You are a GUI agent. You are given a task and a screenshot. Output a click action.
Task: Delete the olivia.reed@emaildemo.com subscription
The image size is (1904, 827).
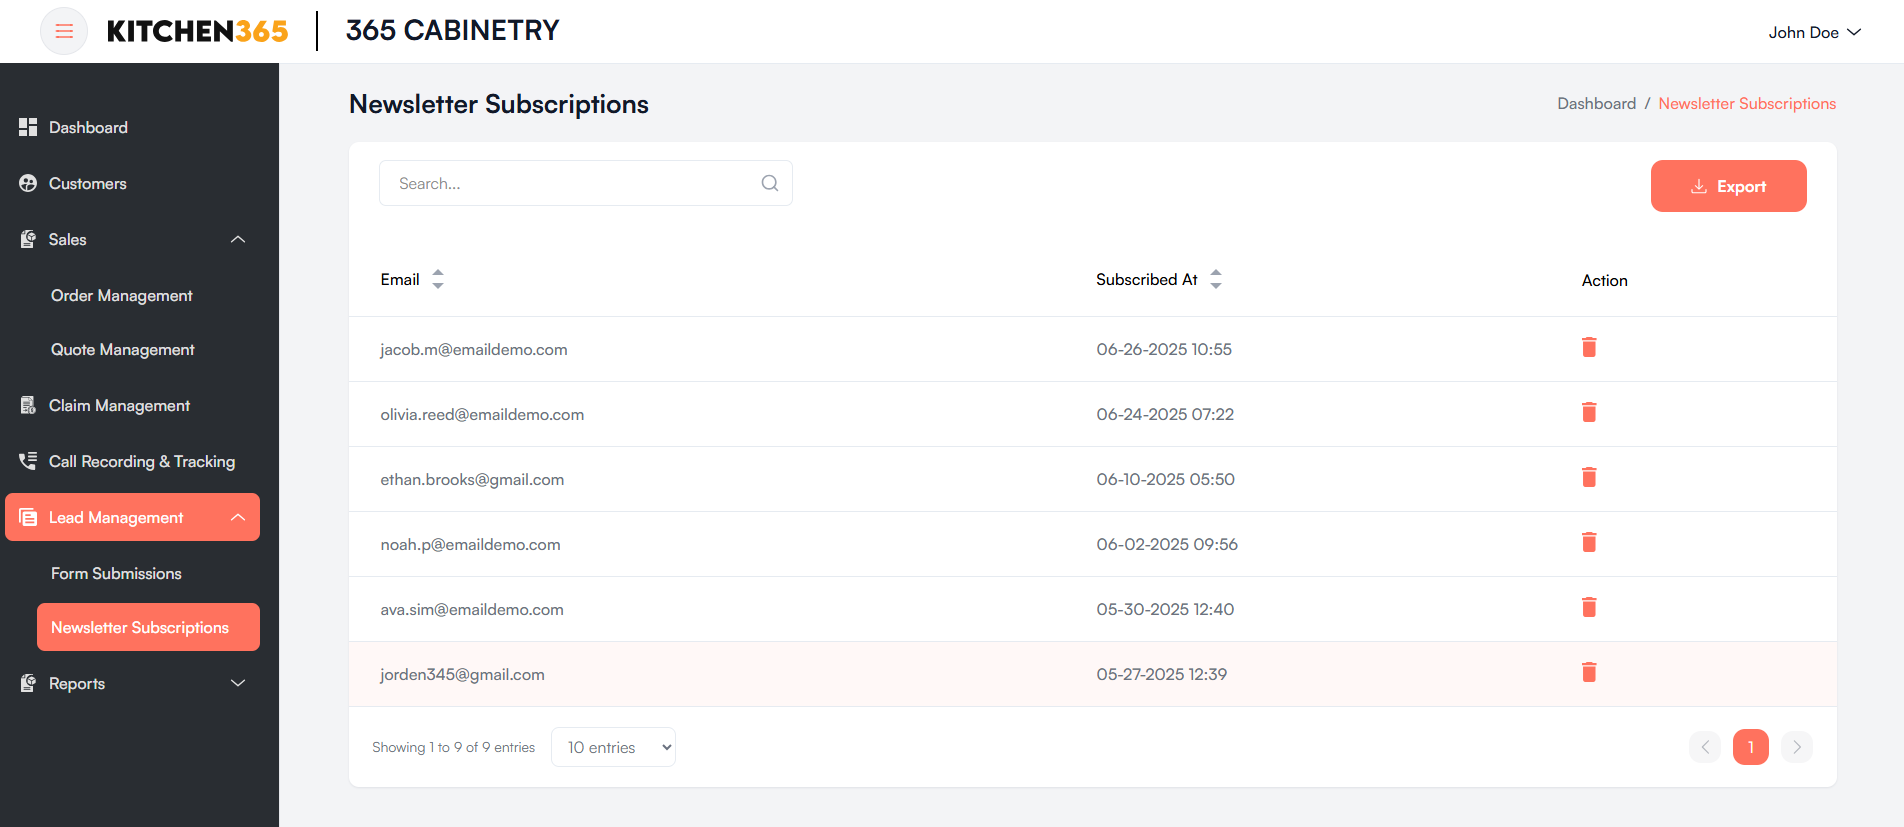[1589, 412]
